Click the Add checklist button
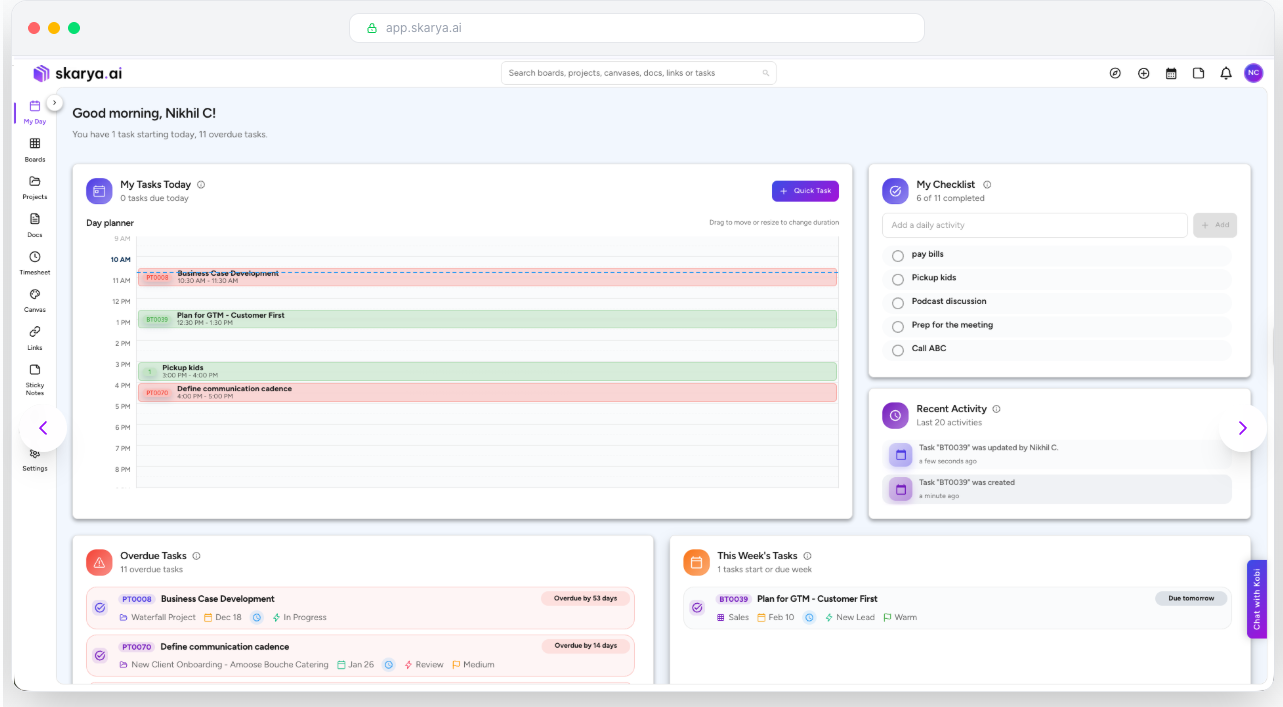 [x=1215, y=225]
